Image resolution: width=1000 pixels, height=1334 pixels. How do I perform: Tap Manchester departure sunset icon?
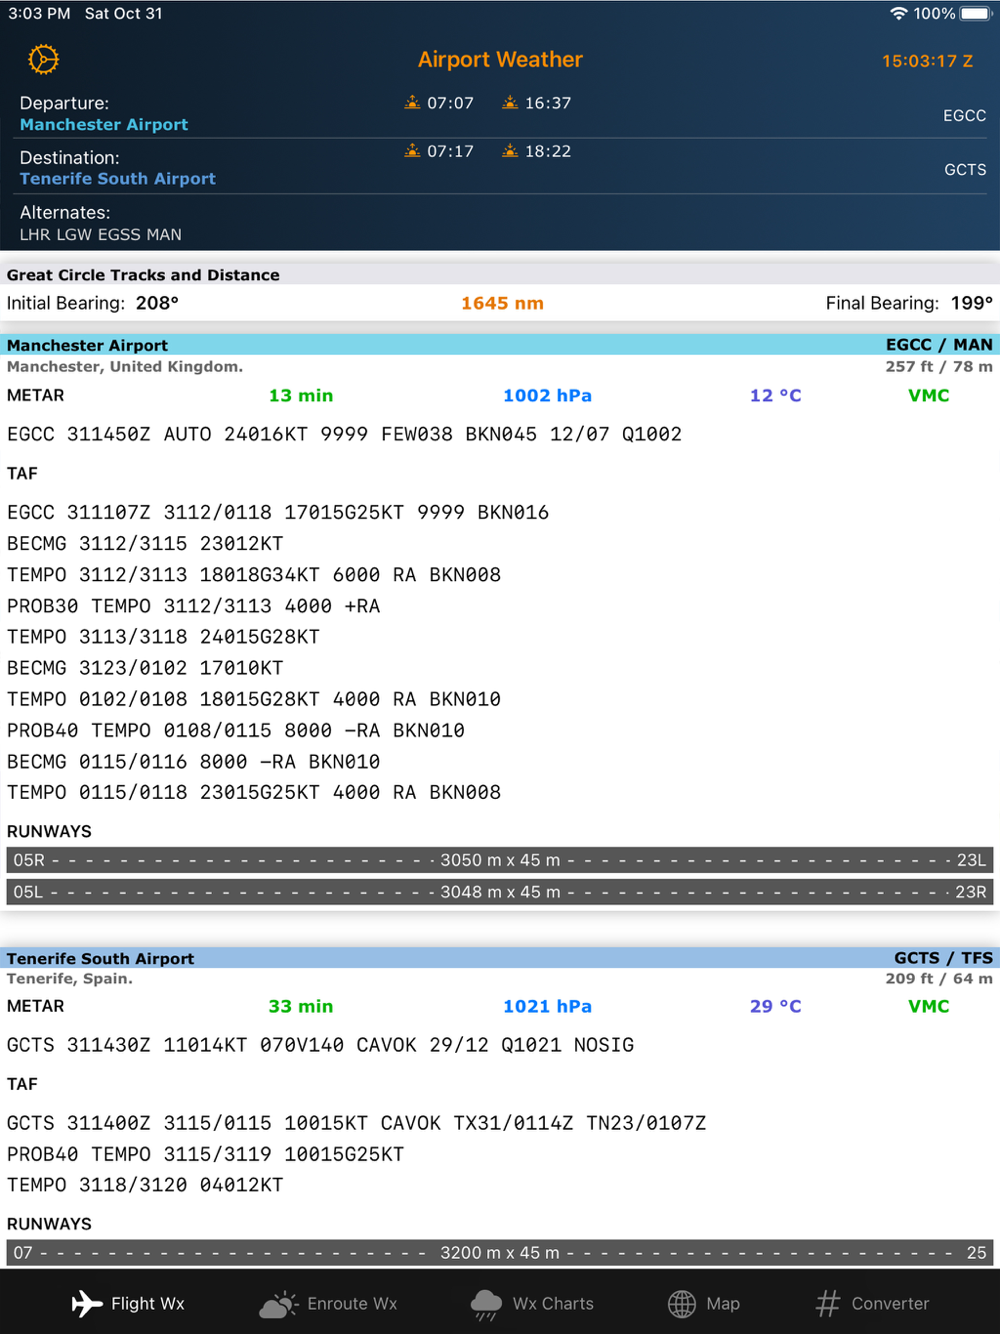point(510,102)
